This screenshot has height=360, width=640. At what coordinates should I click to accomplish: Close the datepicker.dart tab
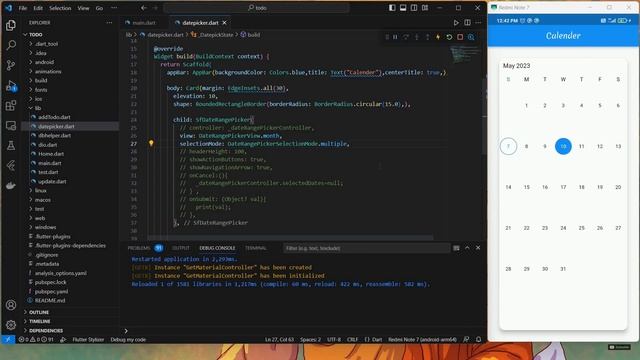[224, 23]
